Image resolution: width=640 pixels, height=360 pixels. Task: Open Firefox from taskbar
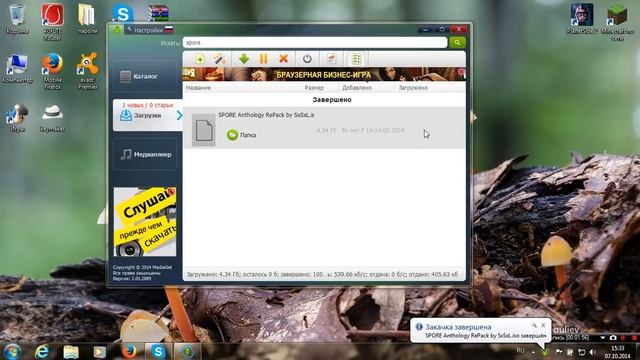[x=129, y=351]
